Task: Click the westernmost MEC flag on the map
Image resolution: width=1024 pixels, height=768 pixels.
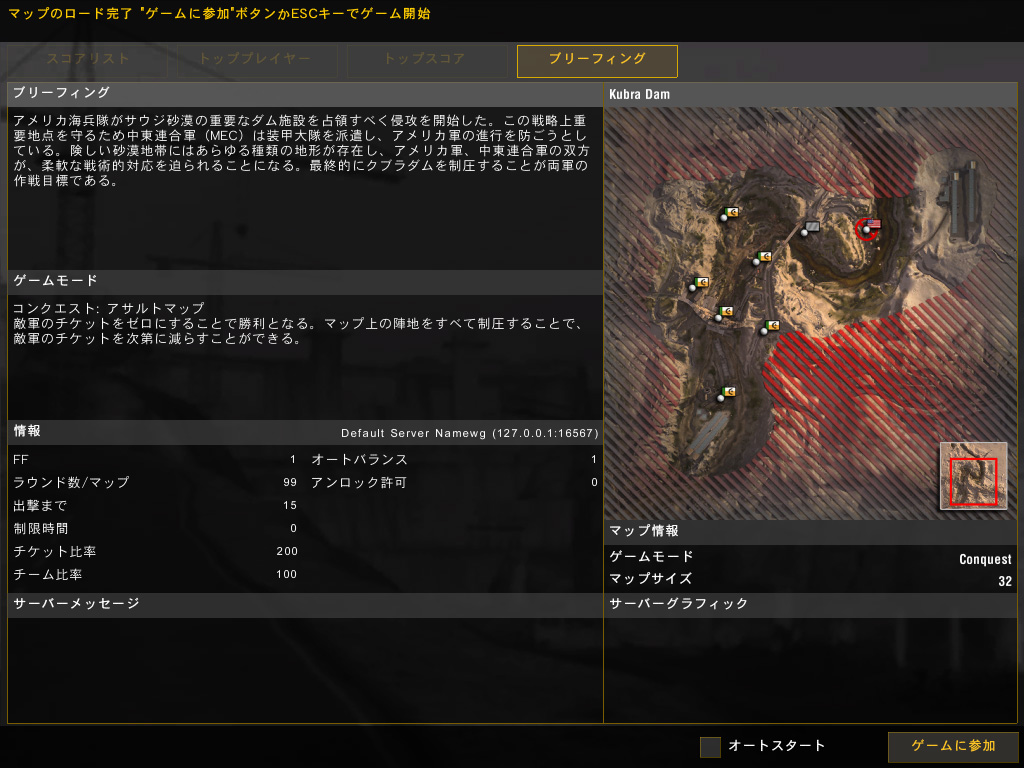Action: point(698,283)
